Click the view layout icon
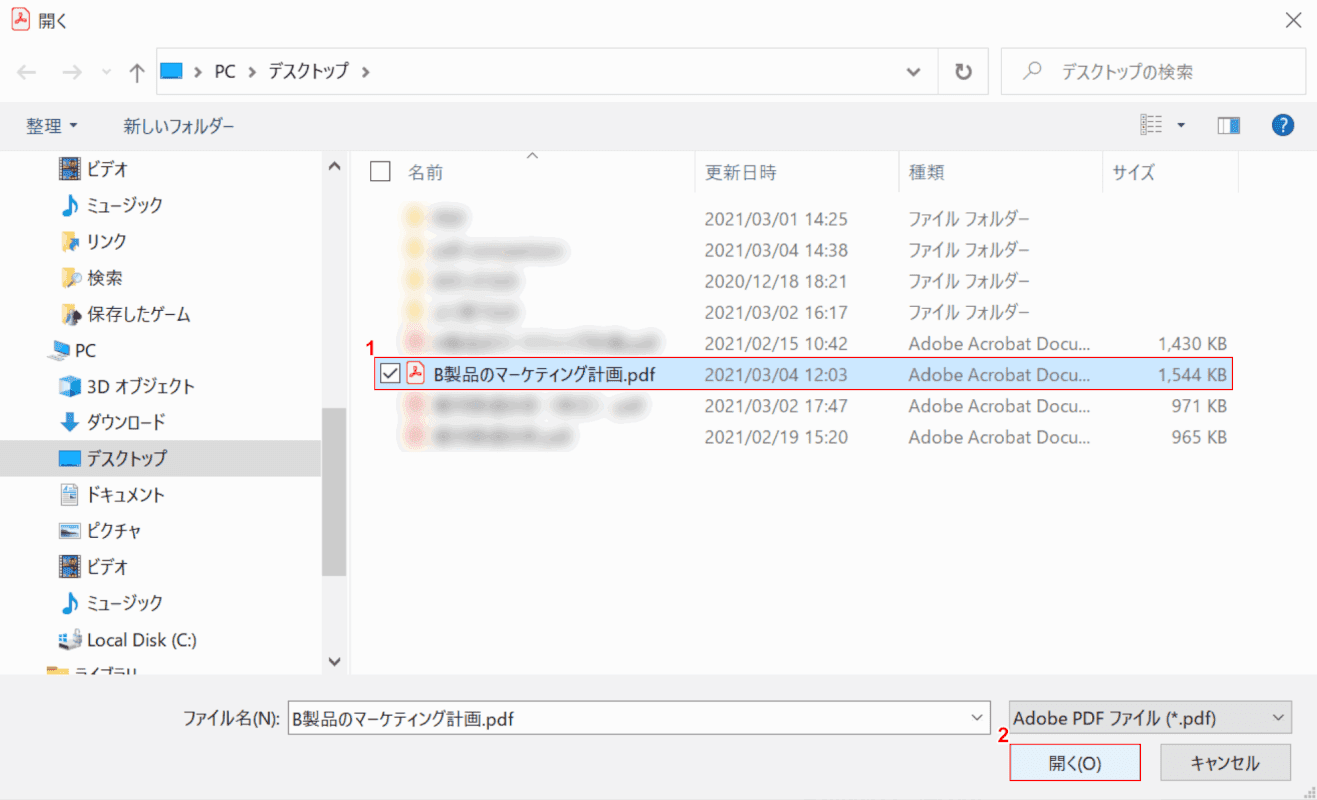 click(x=1151, y=125)
